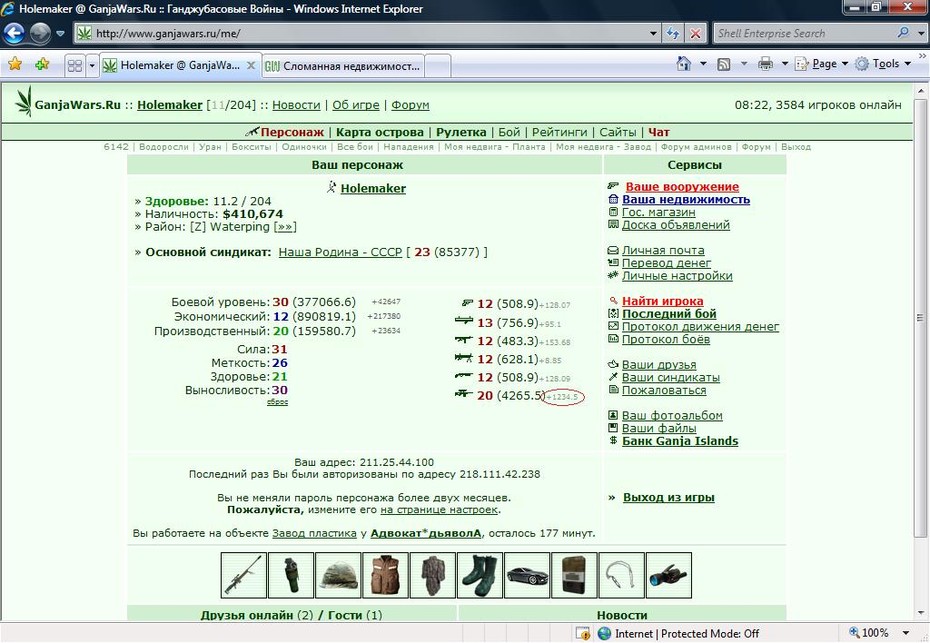Select the camouflage coat item
This screenshot has width=930, height=643.
[432, 575]
